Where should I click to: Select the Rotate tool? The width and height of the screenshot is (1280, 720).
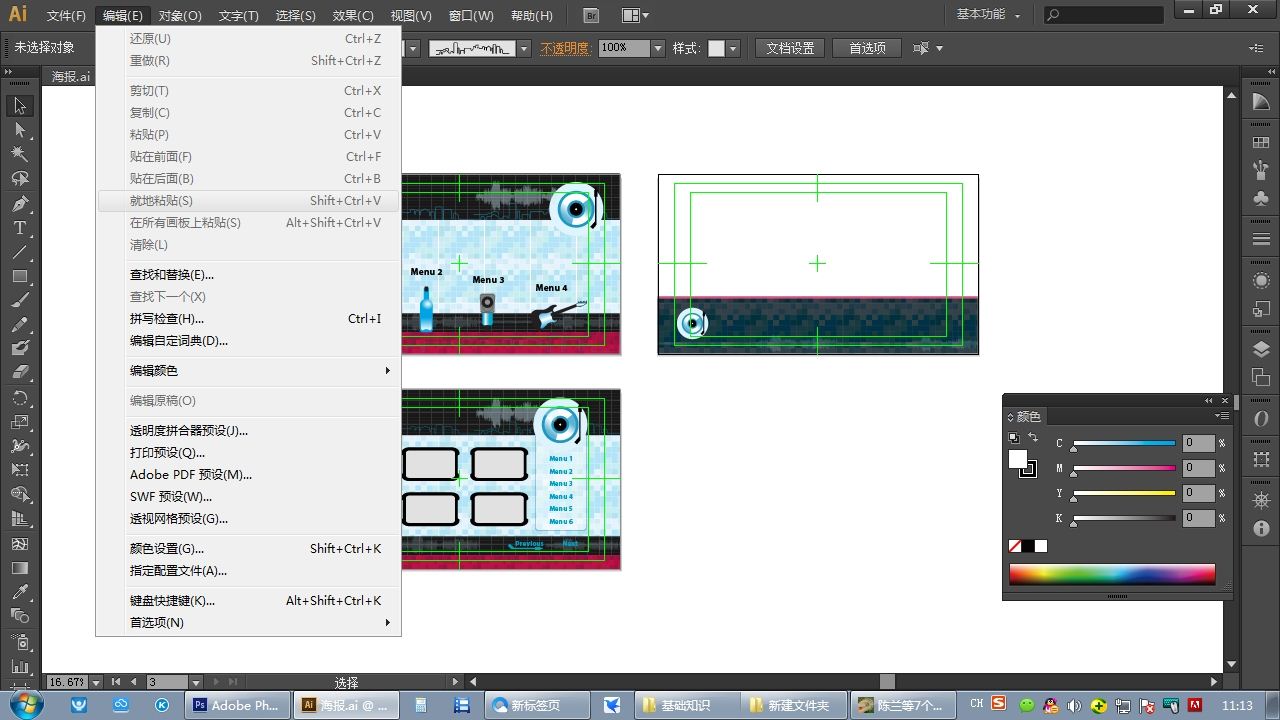[x=20, y=398]
